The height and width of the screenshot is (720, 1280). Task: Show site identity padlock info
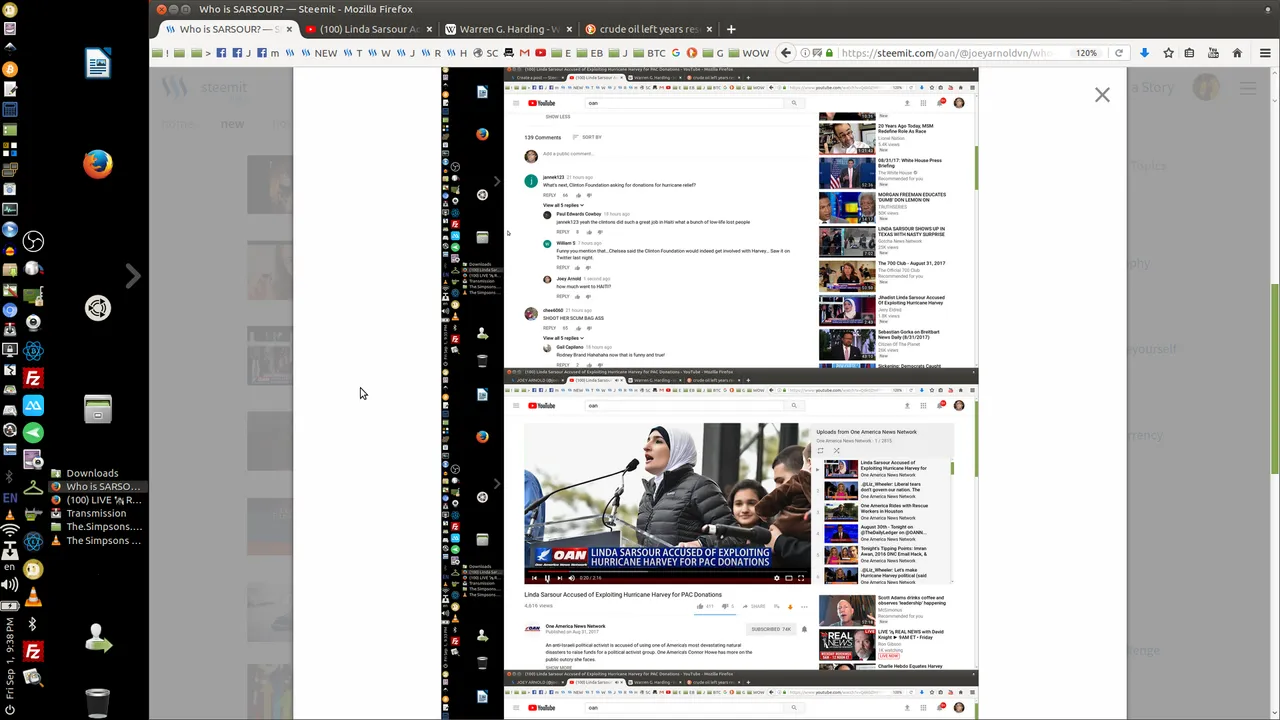(x=829, y=53)
